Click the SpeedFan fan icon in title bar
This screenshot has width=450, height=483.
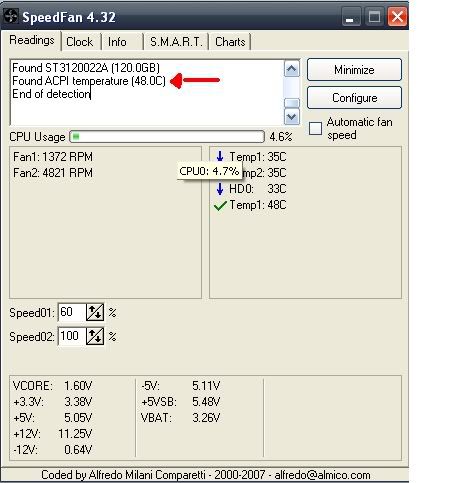click(10, 16)
